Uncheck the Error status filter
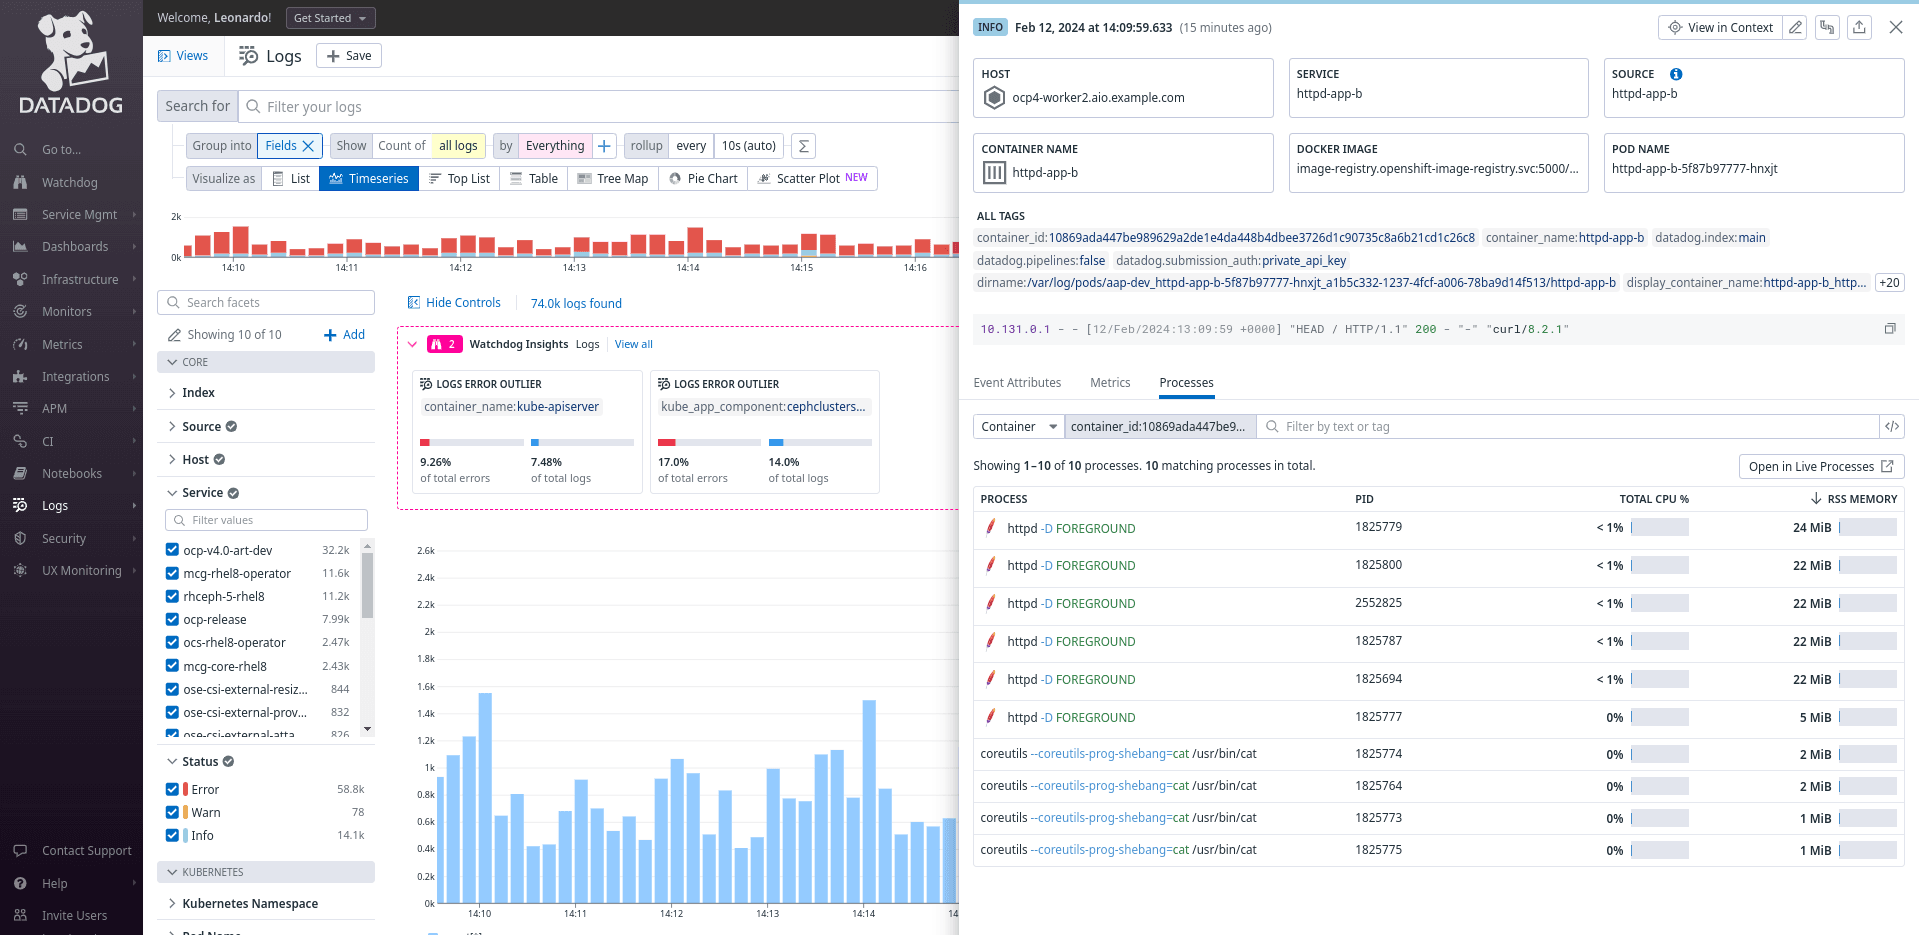The height and width of the screenshot is (935, 1919). tap(173, 789)
